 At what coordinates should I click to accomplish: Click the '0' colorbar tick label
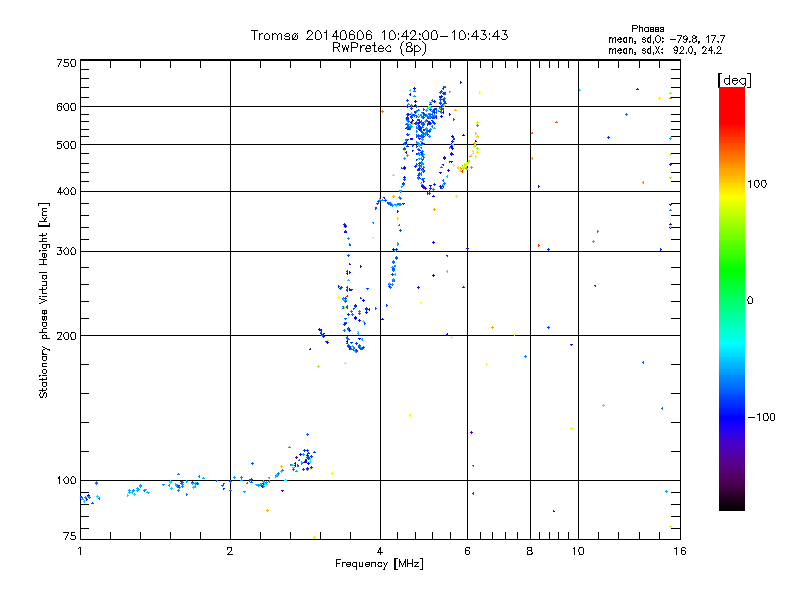pyautogui.click(x=749, y=301)
